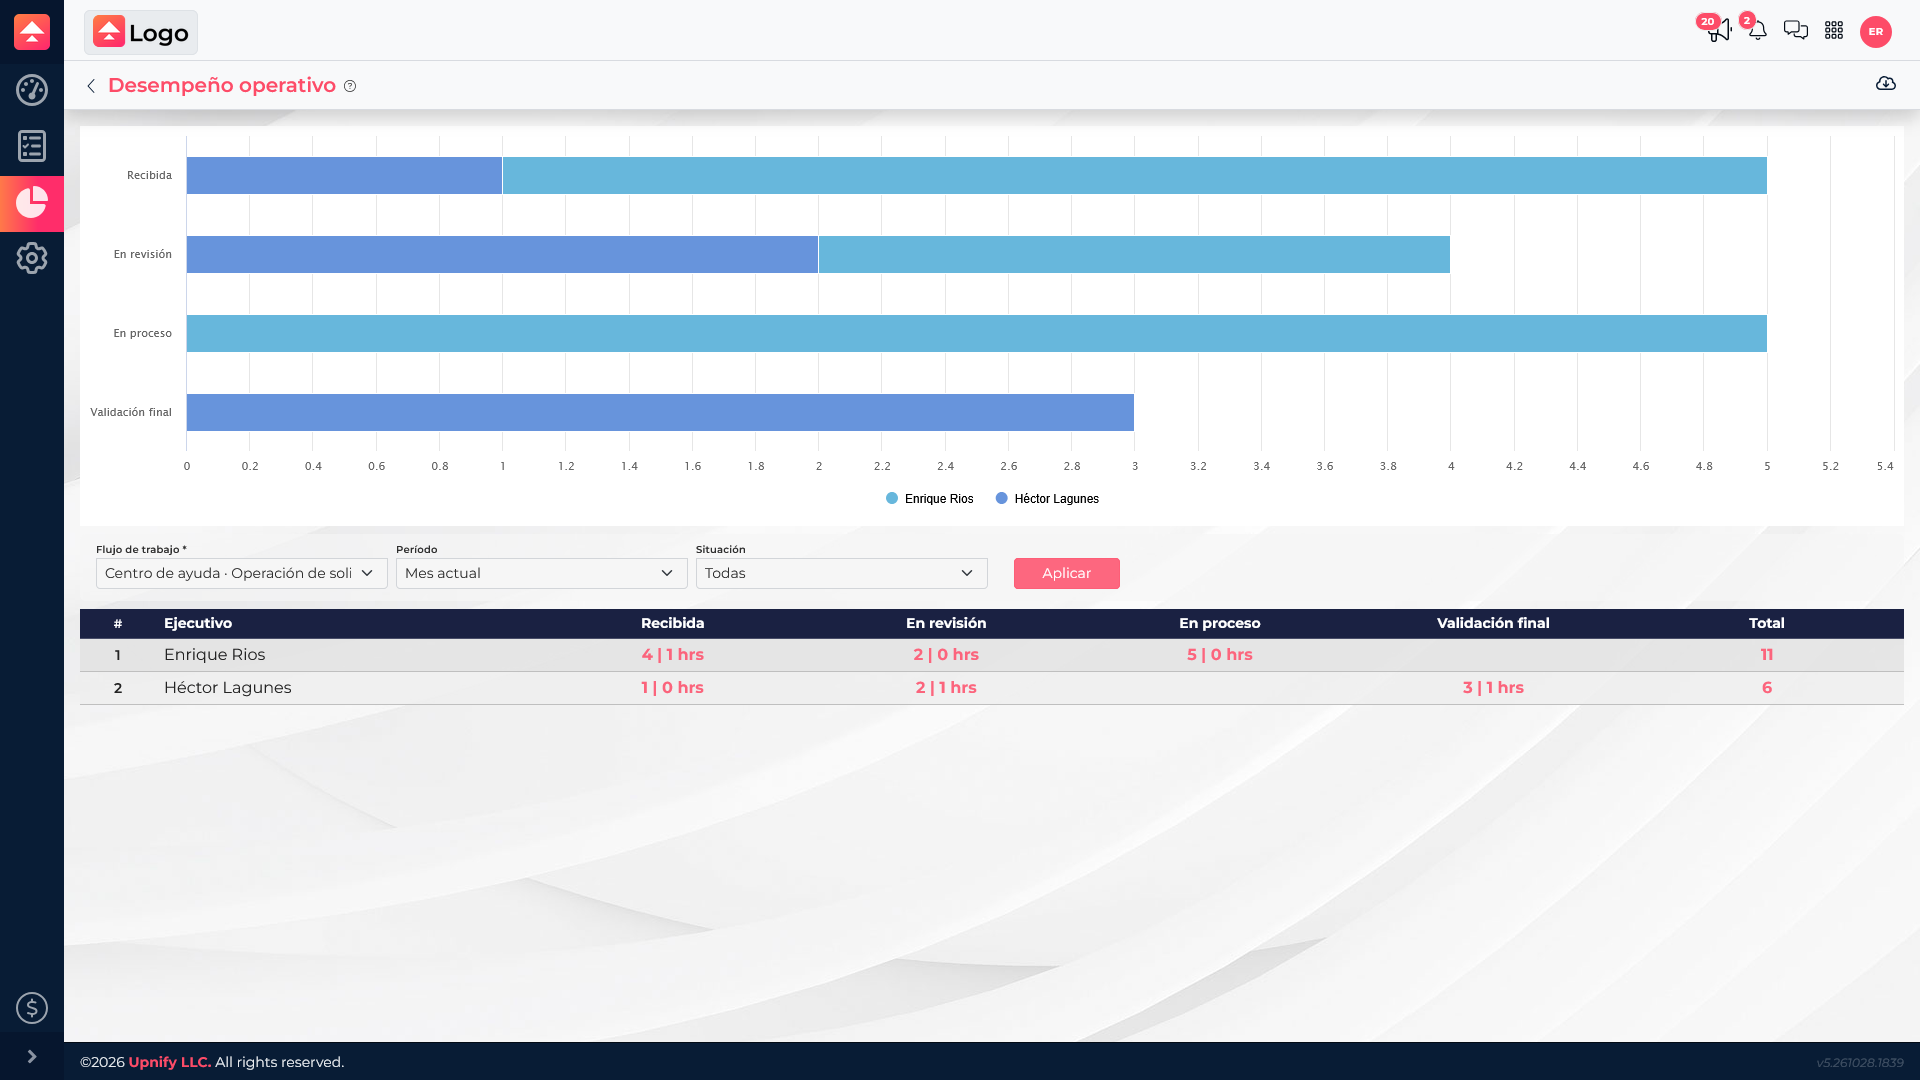Screen dimensions: 1920x1080
Task: Open the help question mark icon
Action: point(350,86)
